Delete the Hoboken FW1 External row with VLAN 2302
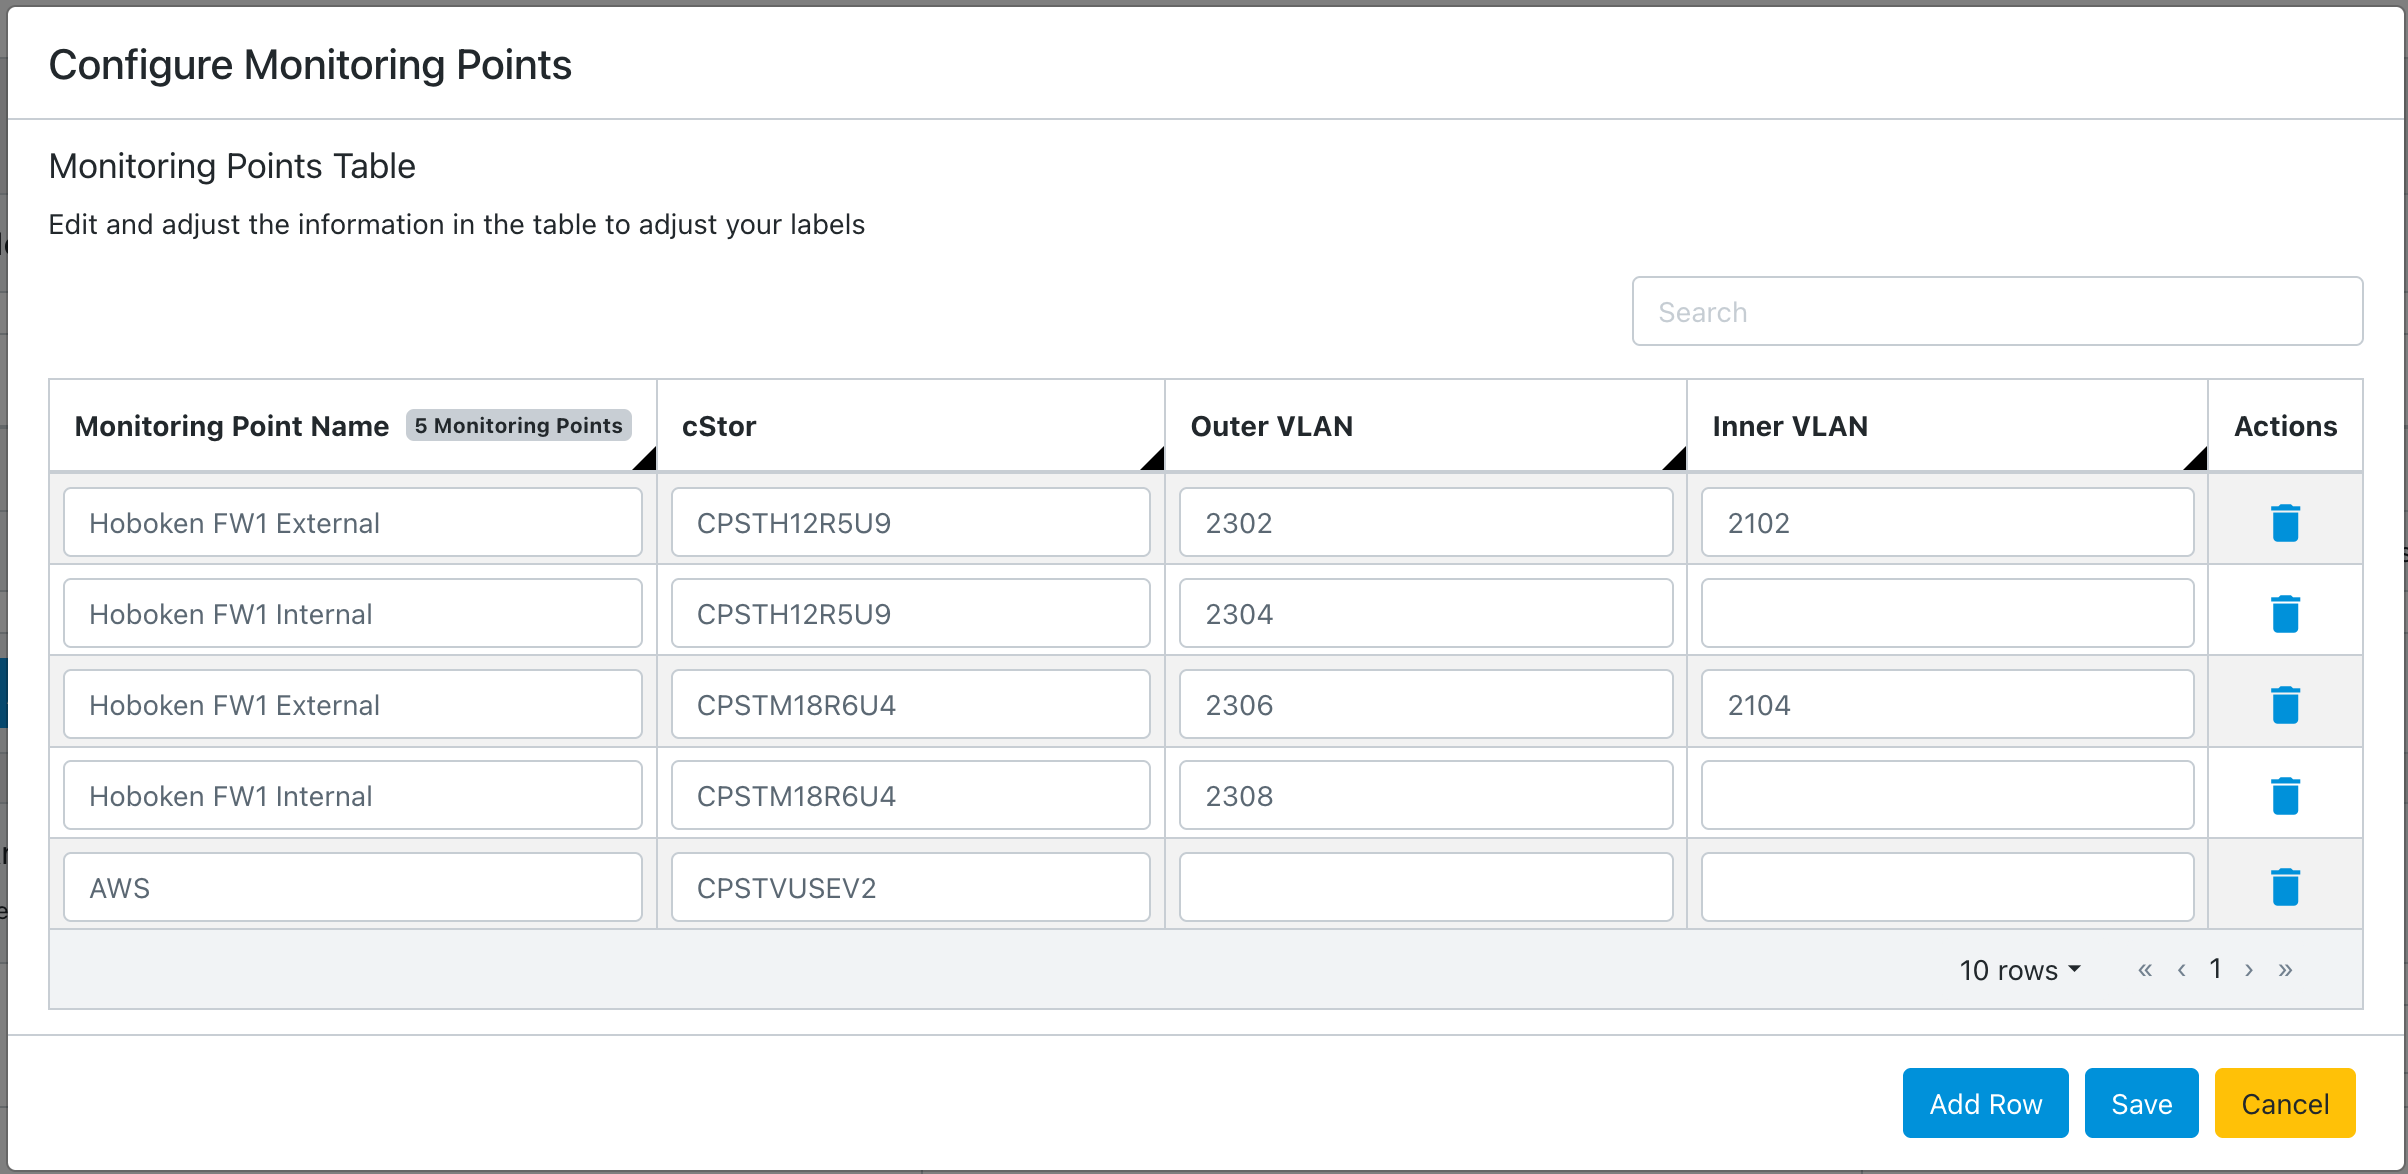The height and width of the screenshot is (1174, 2408). click(x=2285, y=523)
